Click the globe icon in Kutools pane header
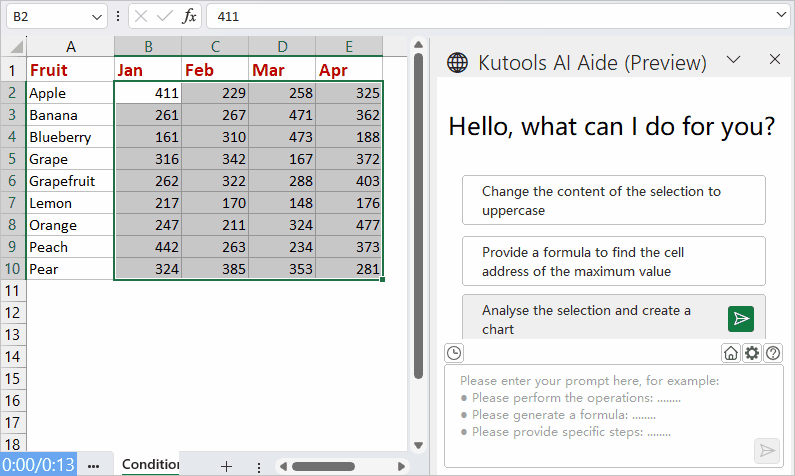Screen dimensions: 795x476 457,62
